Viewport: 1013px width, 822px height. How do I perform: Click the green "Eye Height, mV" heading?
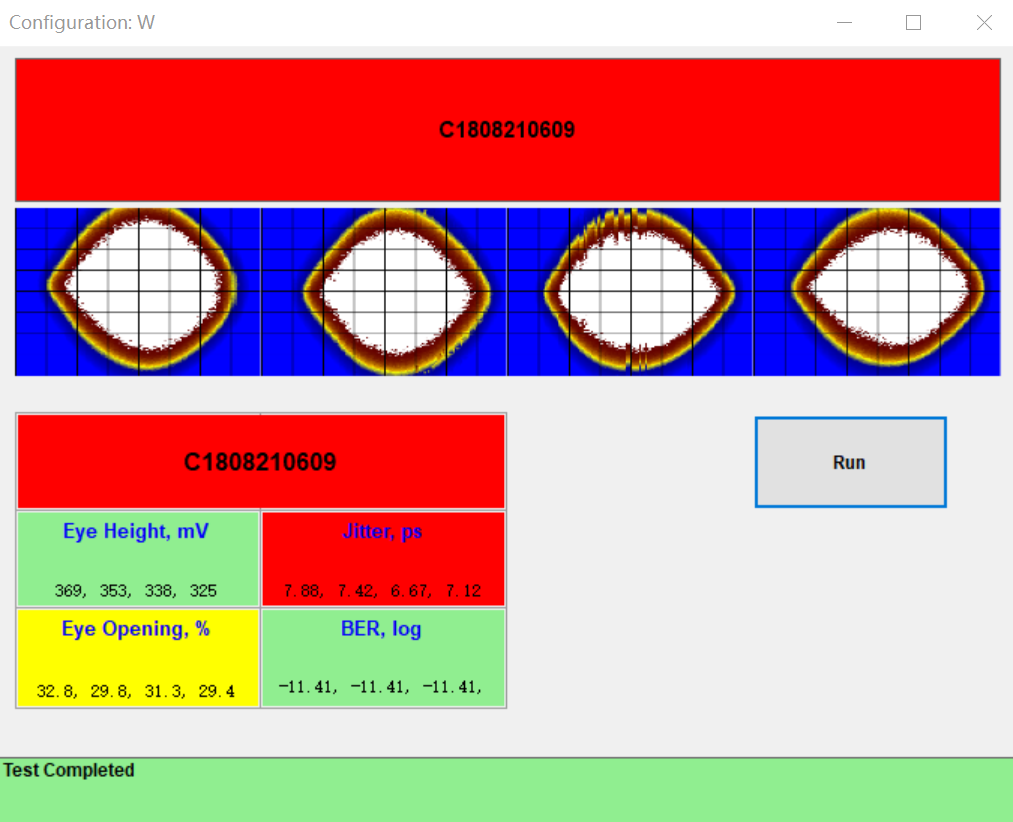(x=136, y=532)
